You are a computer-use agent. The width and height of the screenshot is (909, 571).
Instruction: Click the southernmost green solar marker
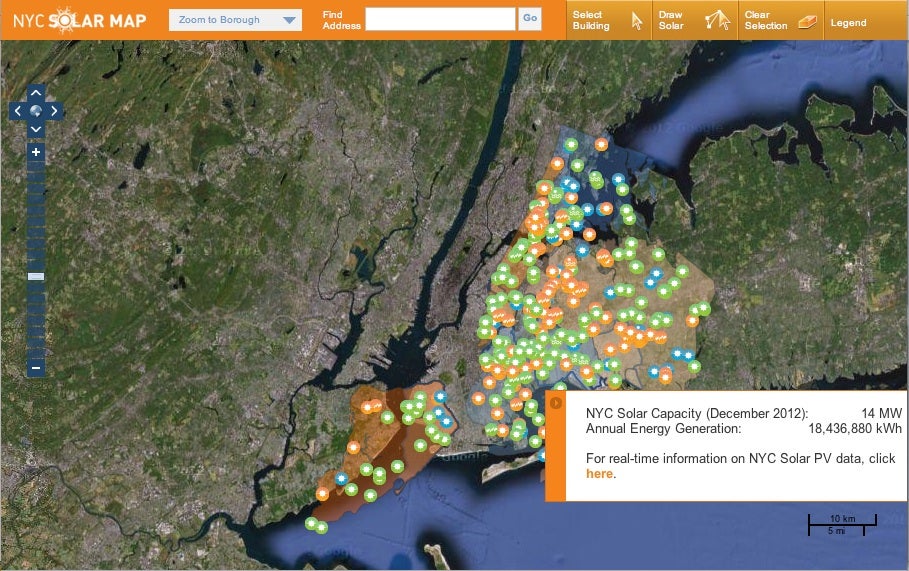320,527
